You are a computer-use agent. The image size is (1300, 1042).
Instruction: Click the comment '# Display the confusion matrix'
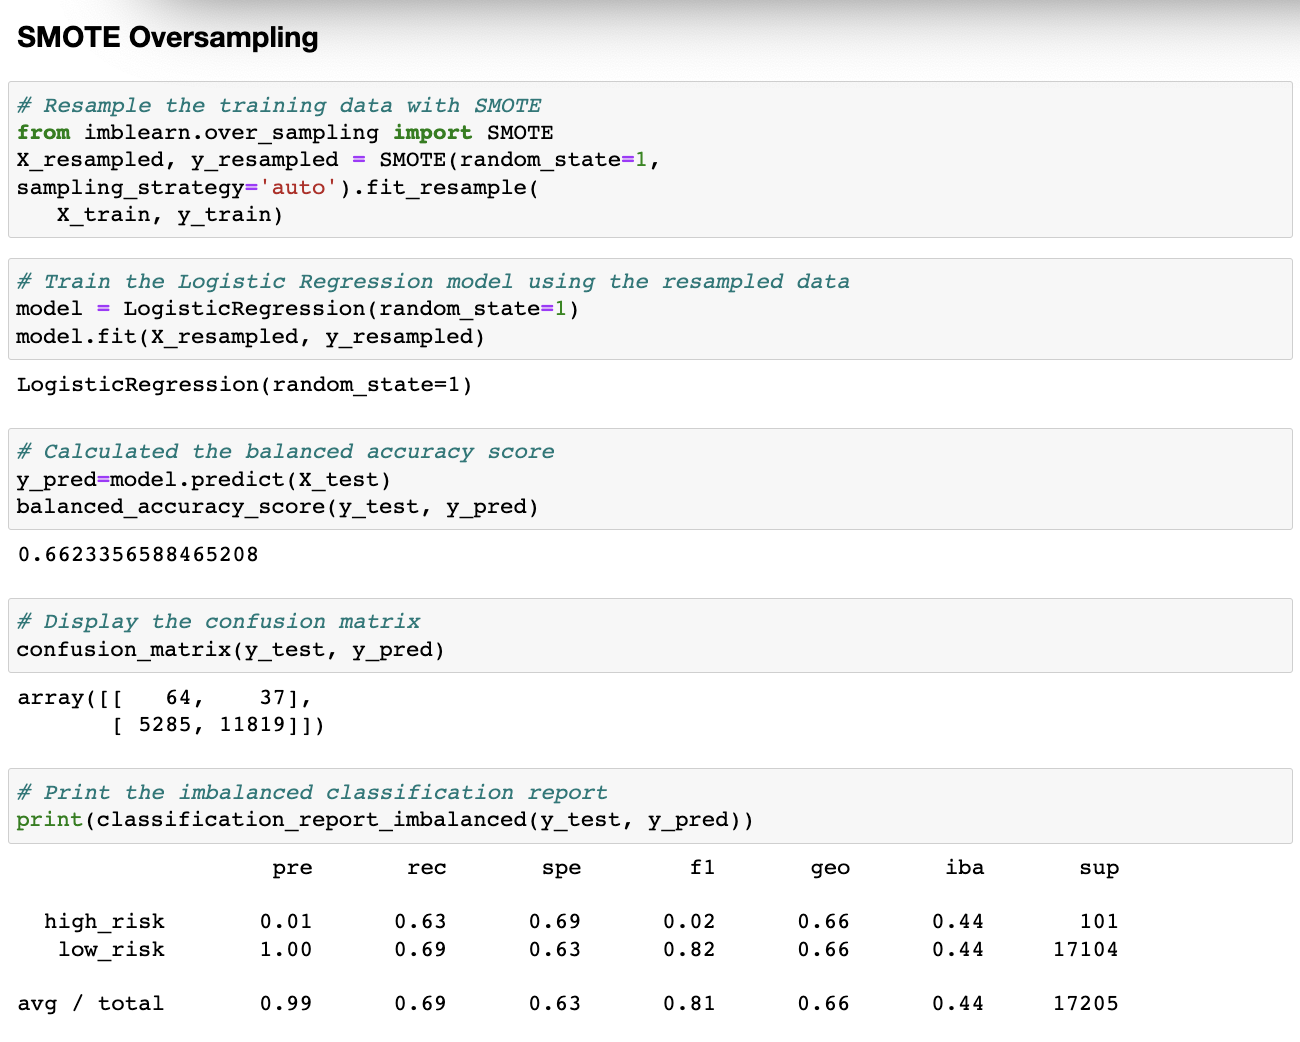click(218, 622)
